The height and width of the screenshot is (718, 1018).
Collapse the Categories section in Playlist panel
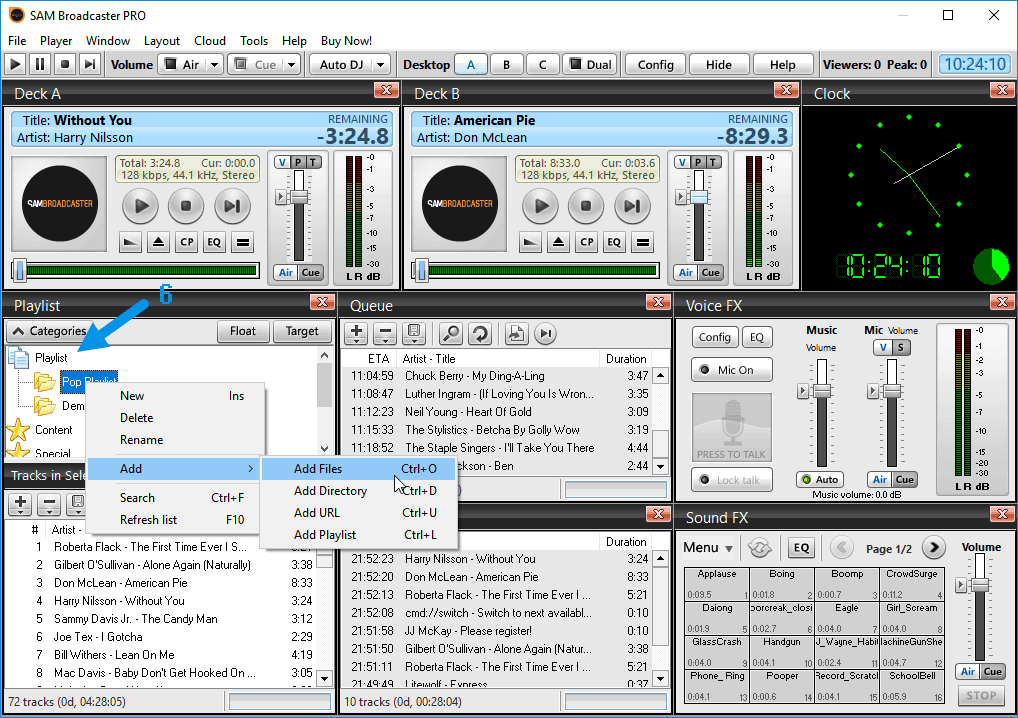(19, 331)
